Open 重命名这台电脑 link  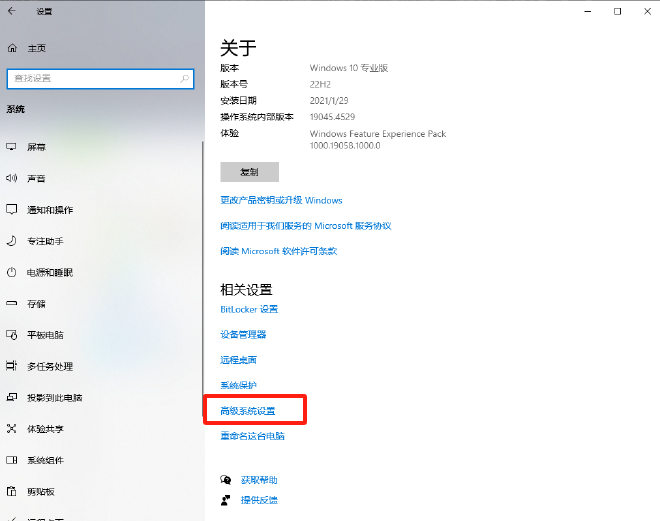coord(252,436)
